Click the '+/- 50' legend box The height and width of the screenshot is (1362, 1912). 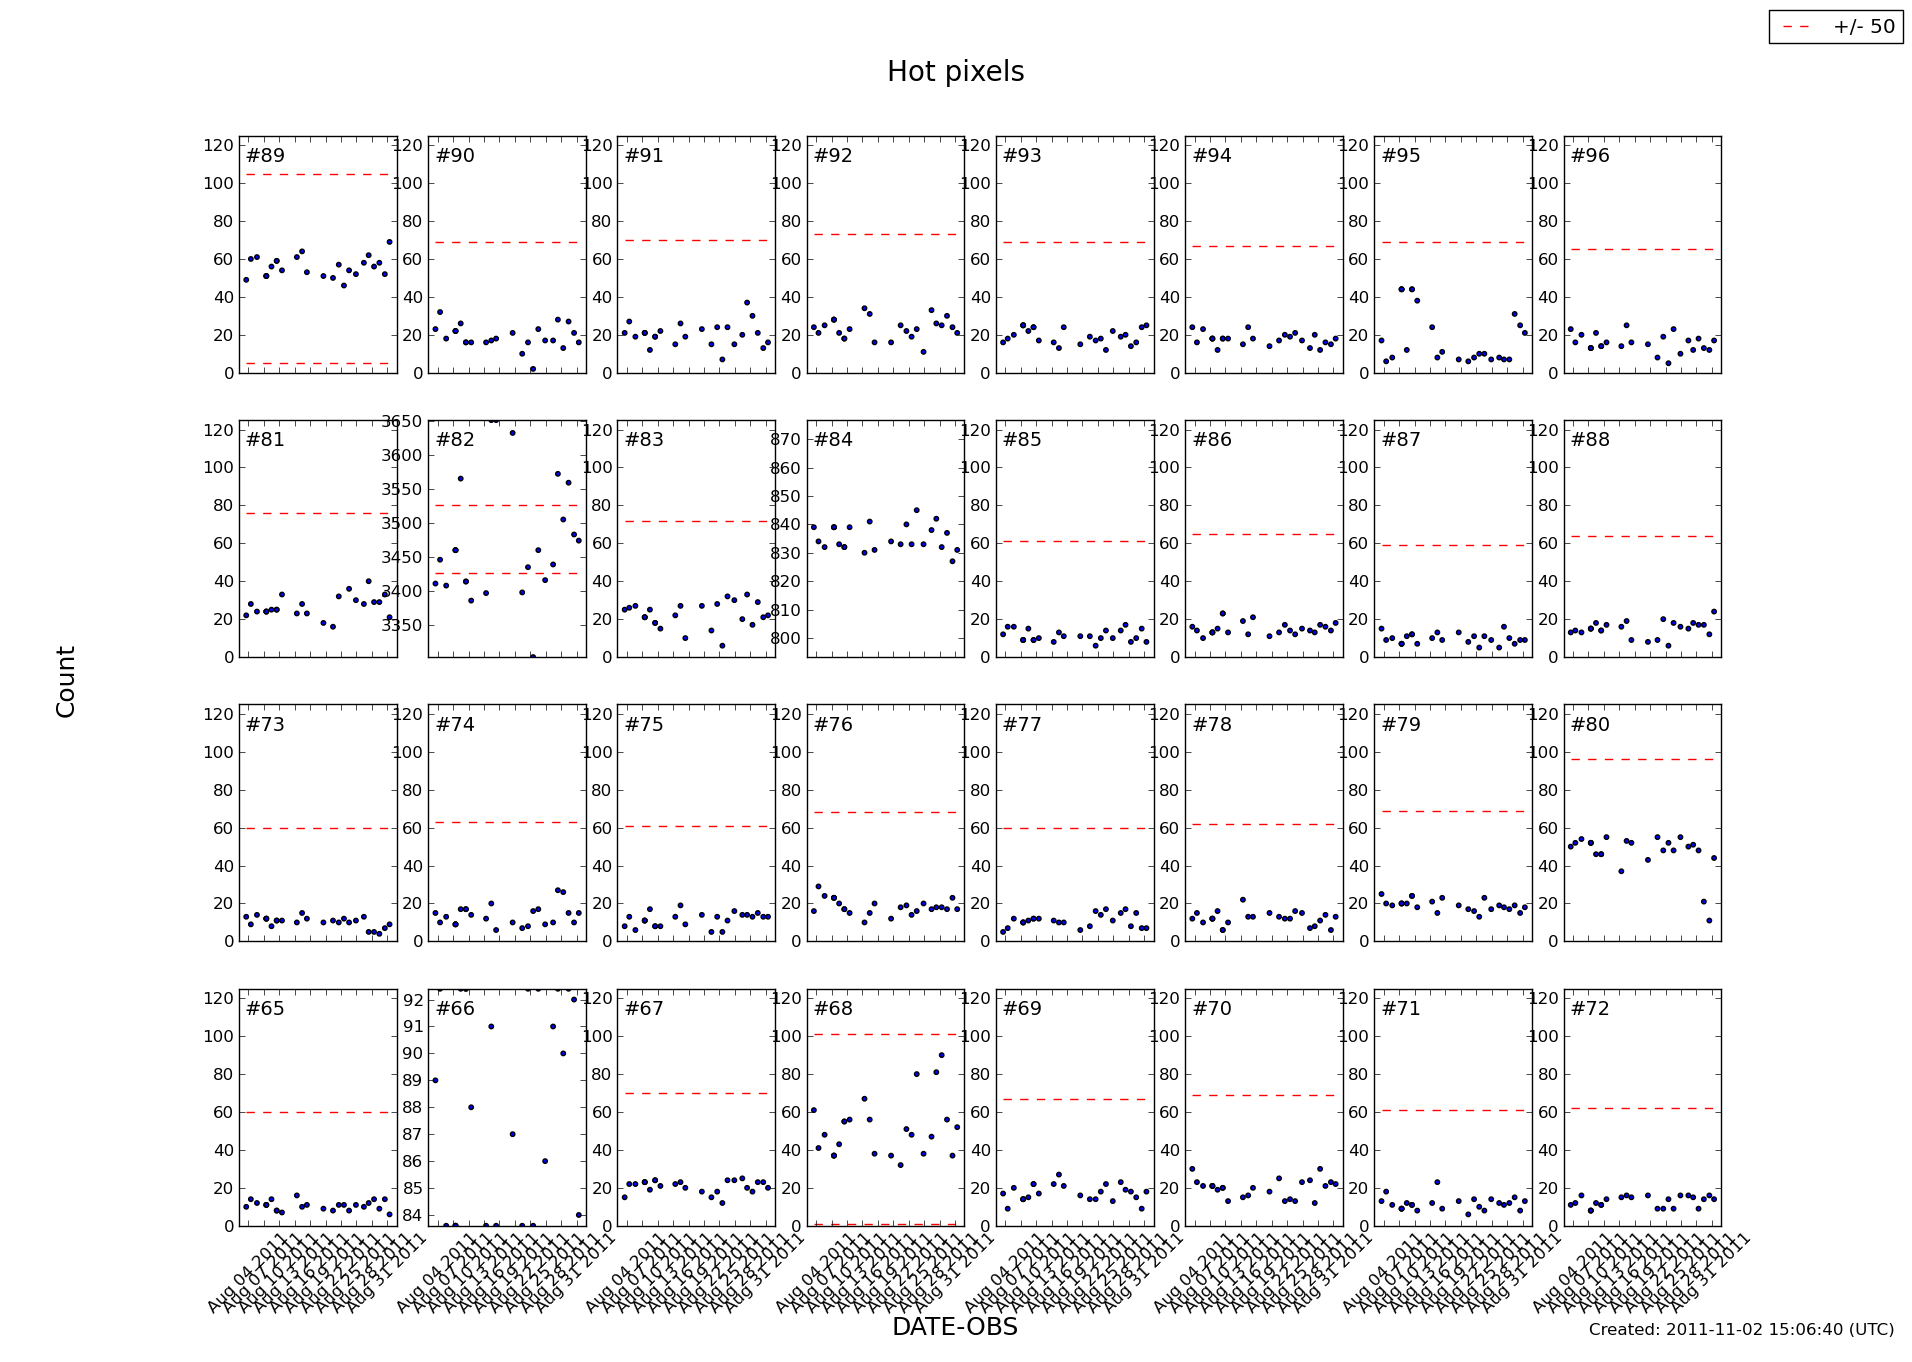pyautogui.click(x=1835, y=27)
